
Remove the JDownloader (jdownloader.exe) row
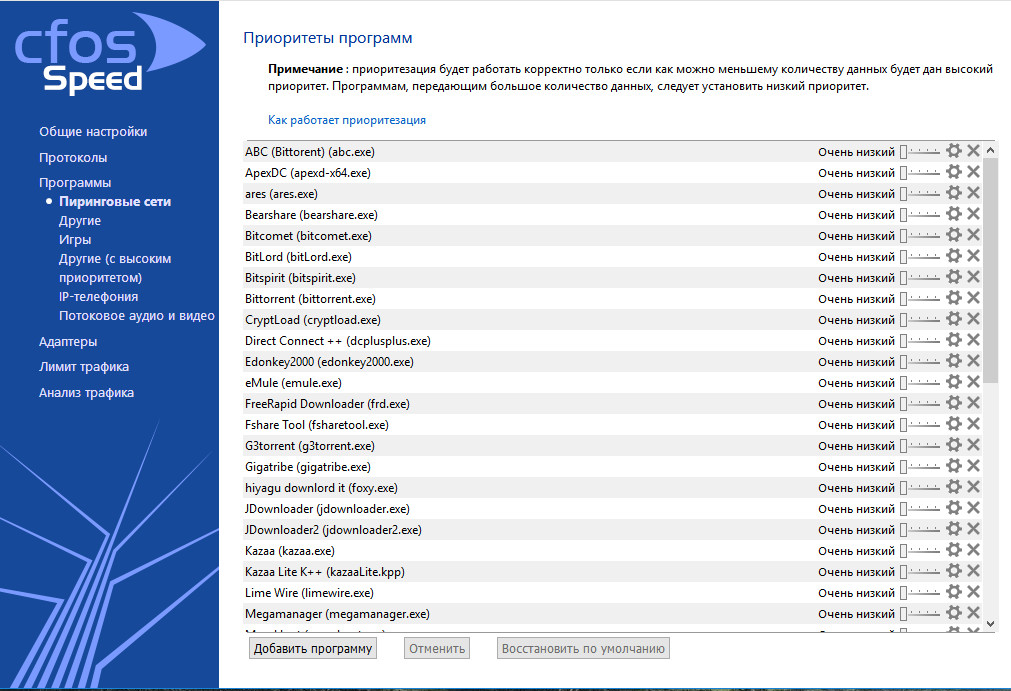point(974,508)
